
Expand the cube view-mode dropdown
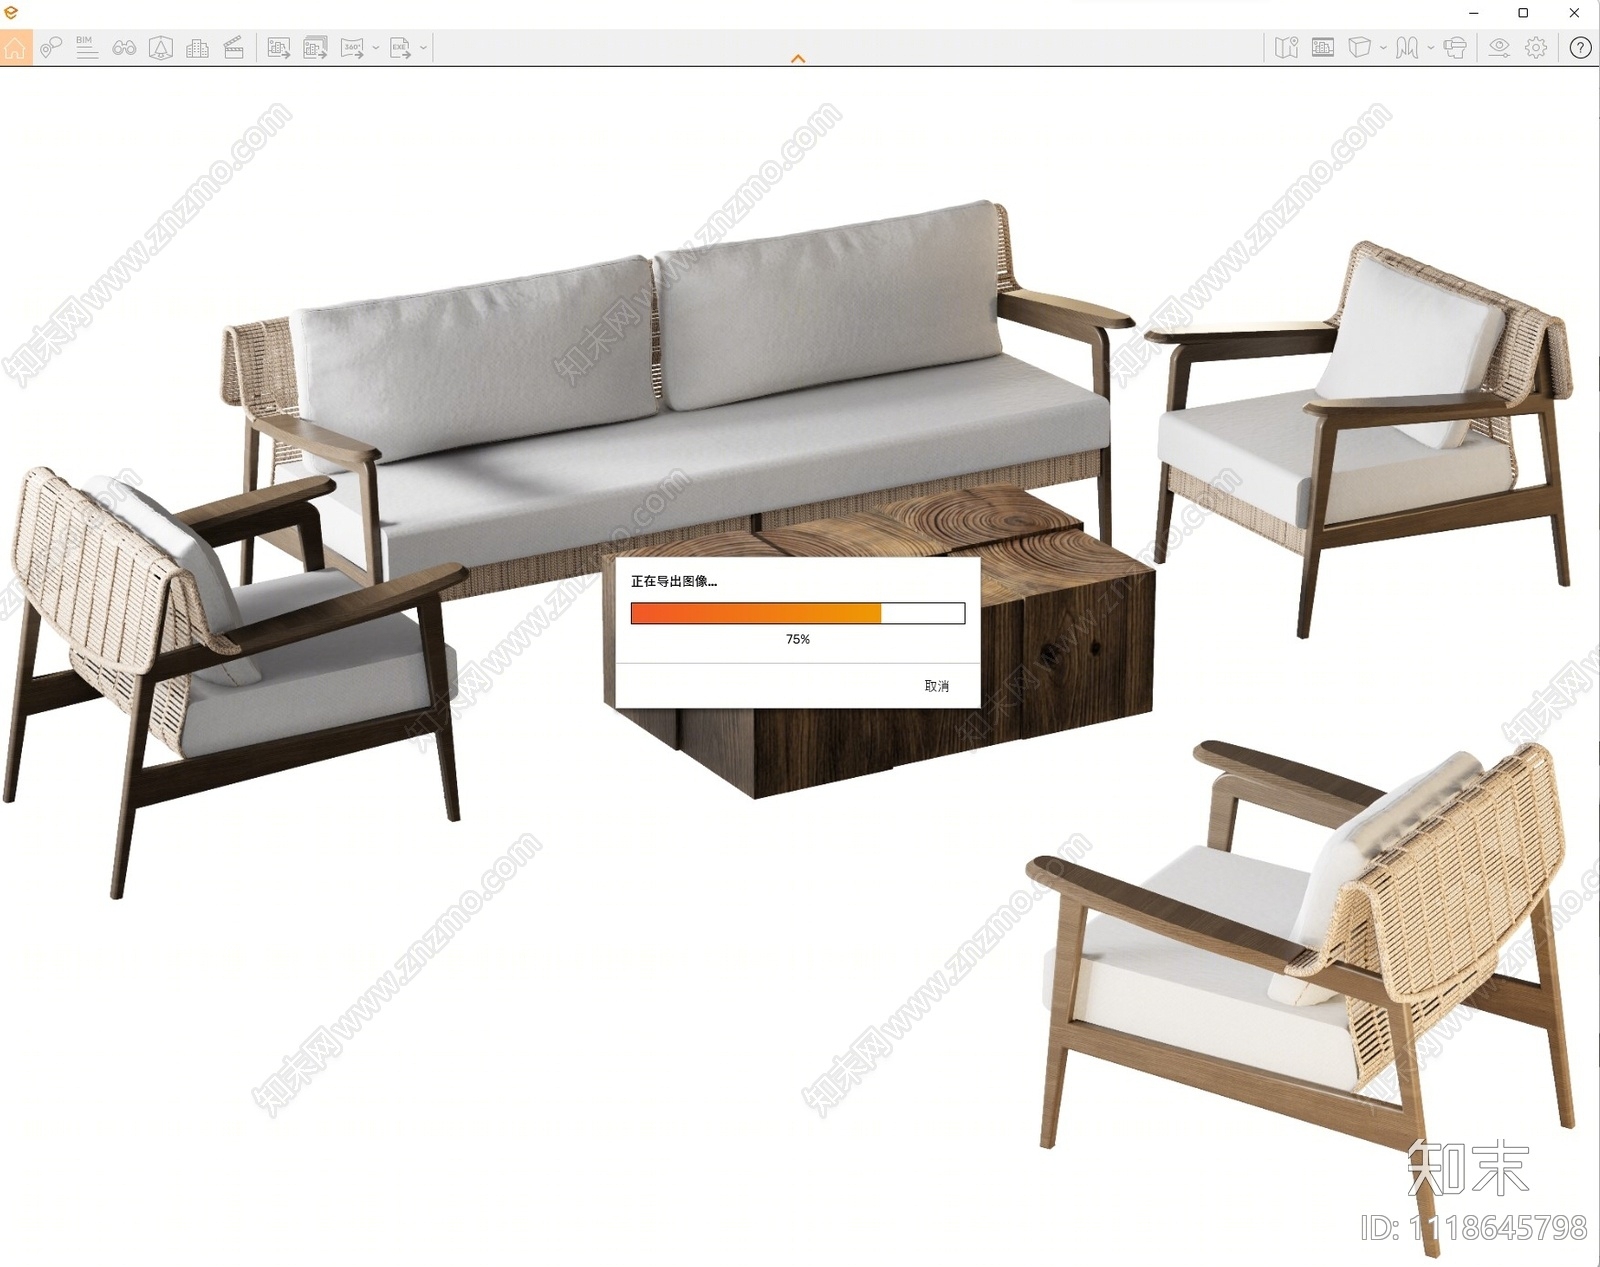coord(1383,47)
